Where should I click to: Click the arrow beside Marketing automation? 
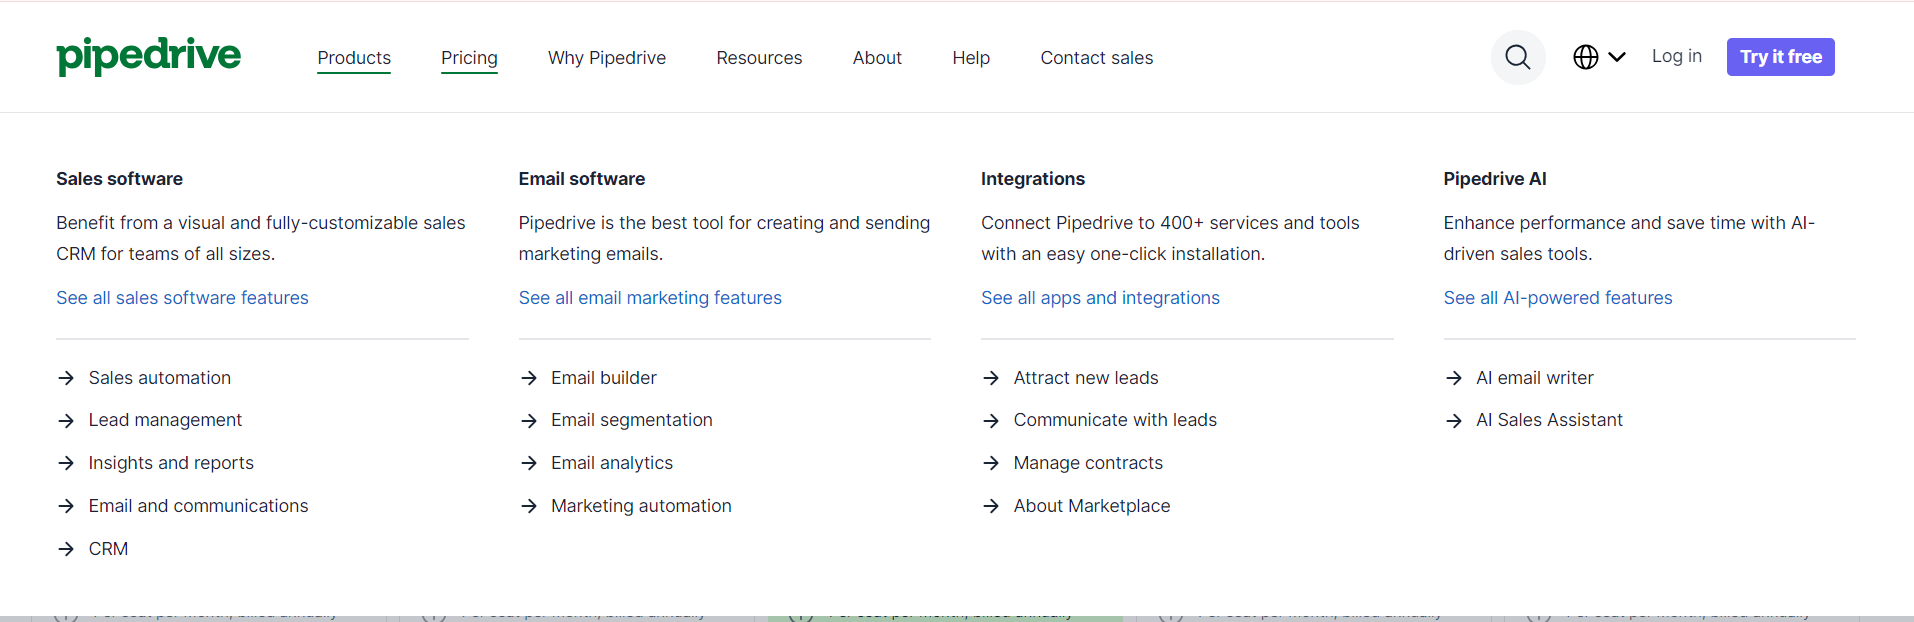529,506
